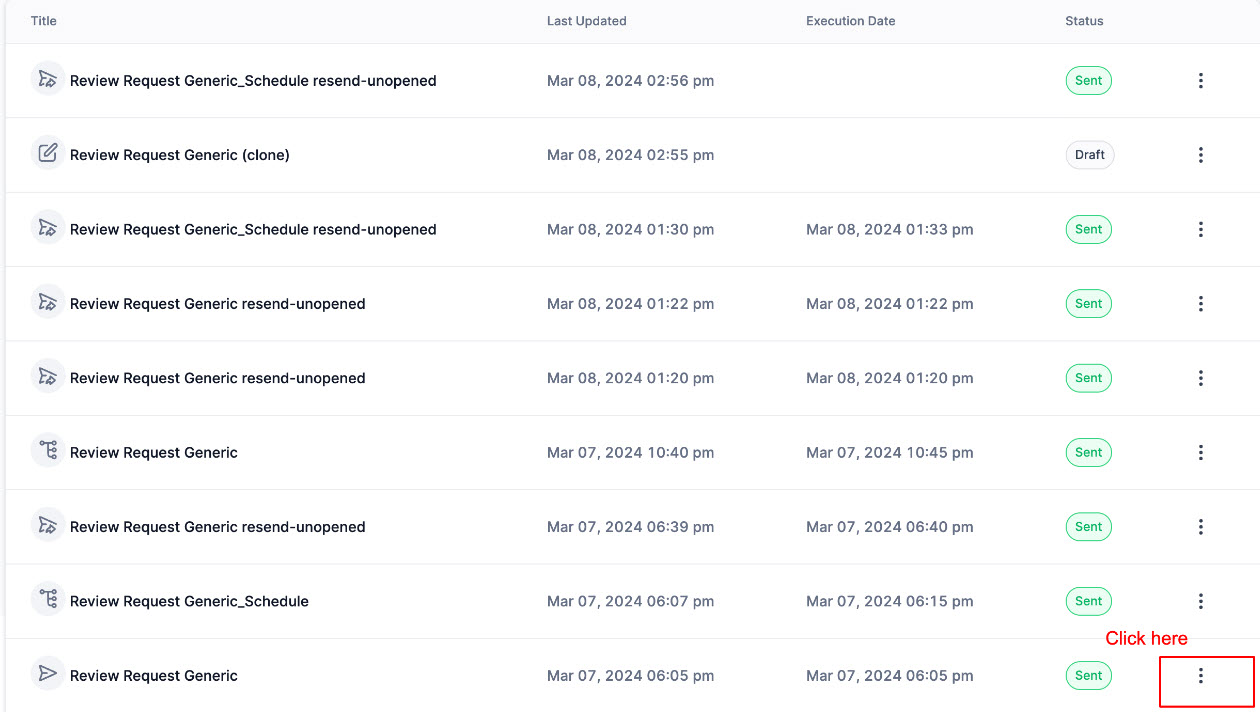Click the draft edit icon beside Review Request Generic (clone)
Screen dimensions: 1260x712
[x=47, y=154]
